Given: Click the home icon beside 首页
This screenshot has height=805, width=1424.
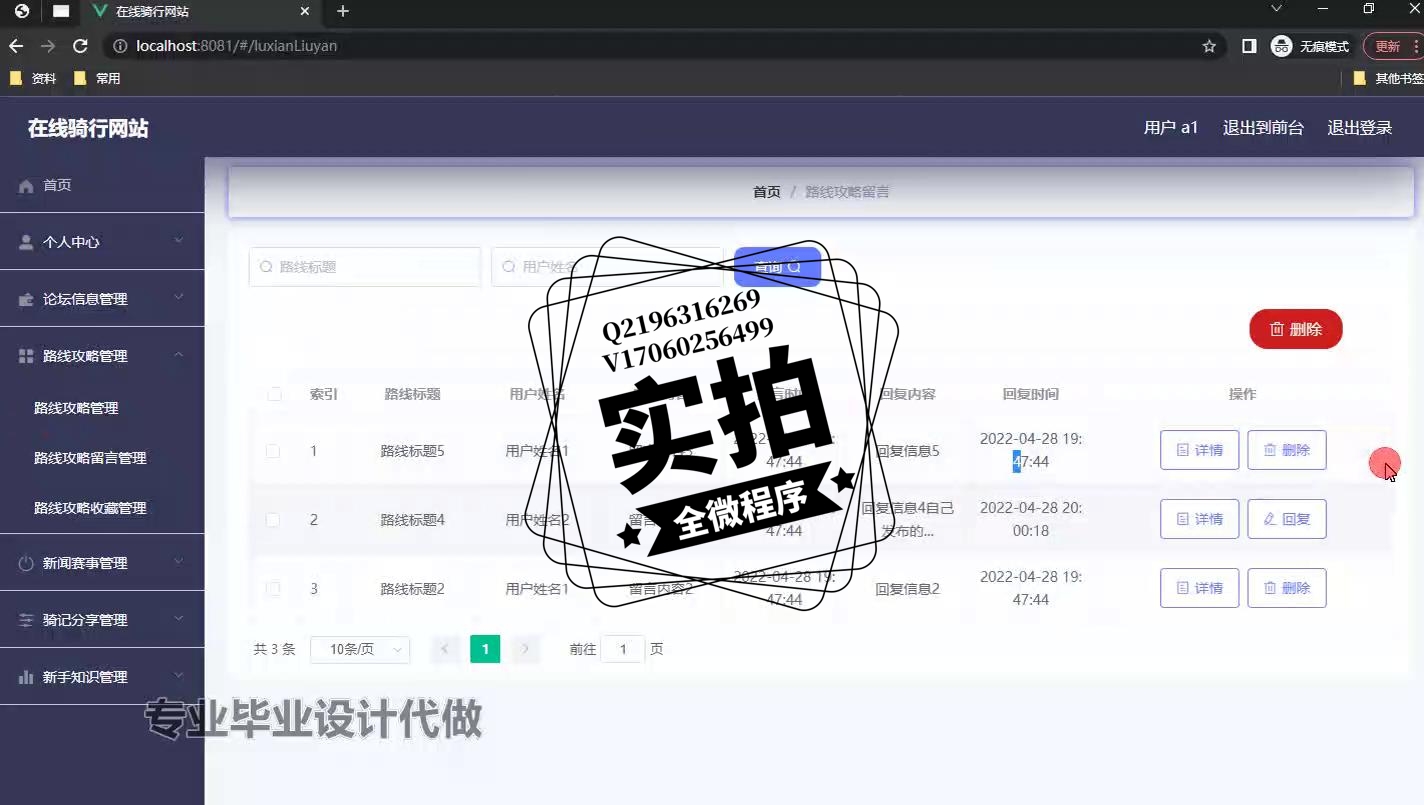Looking at the screenshot, I should click(x=26, y=186).
